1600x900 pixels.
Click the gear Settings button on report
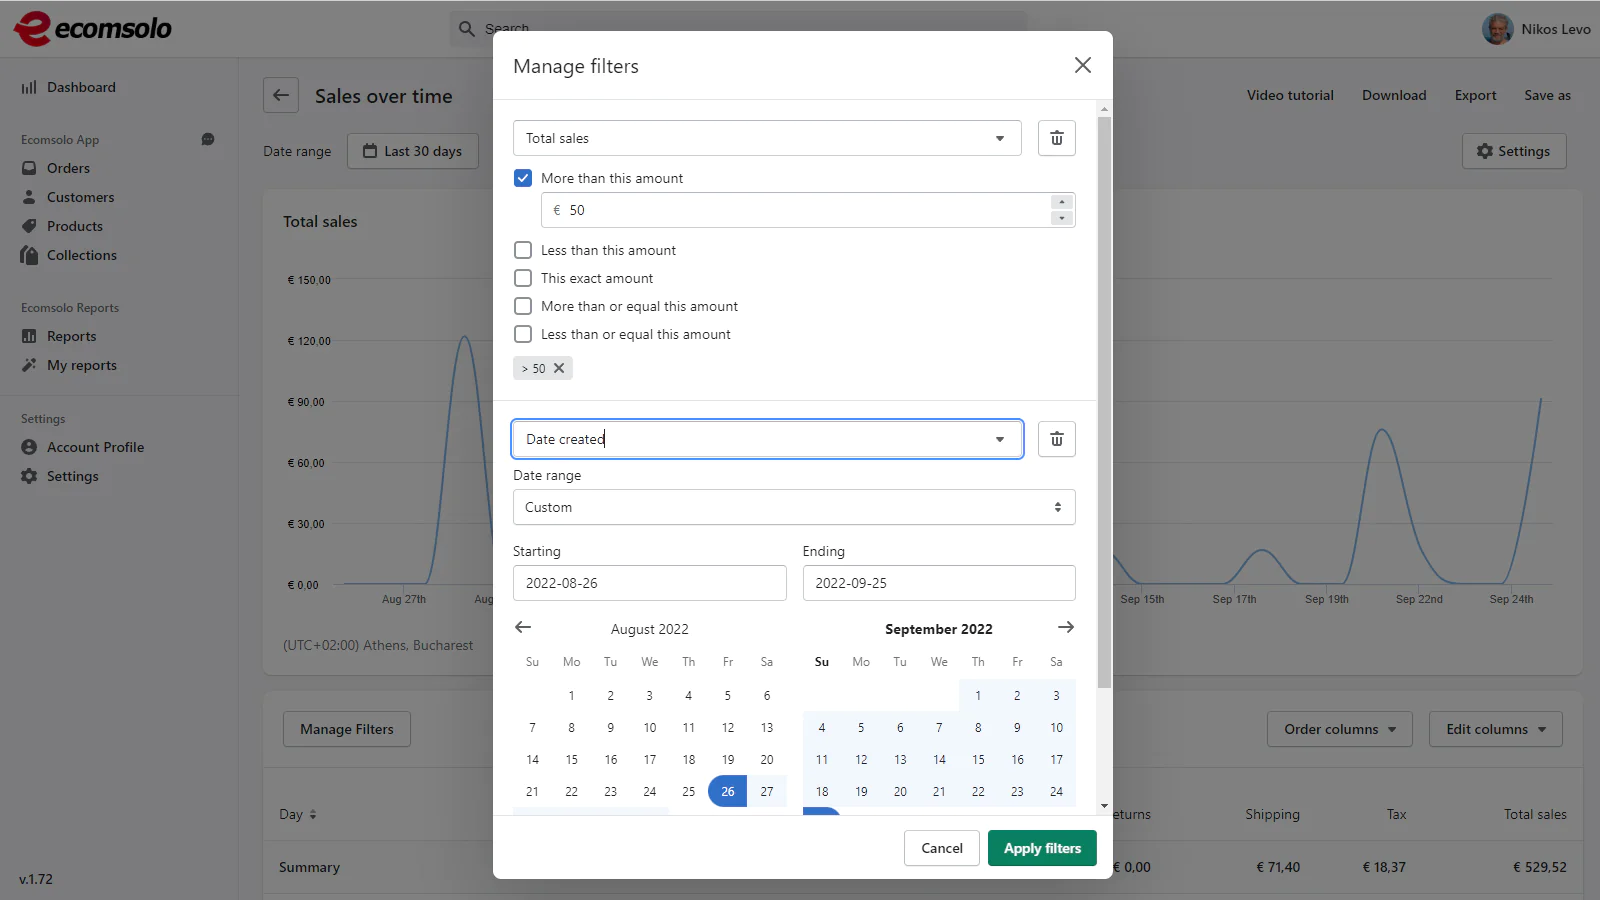[x=1514, y=151]
